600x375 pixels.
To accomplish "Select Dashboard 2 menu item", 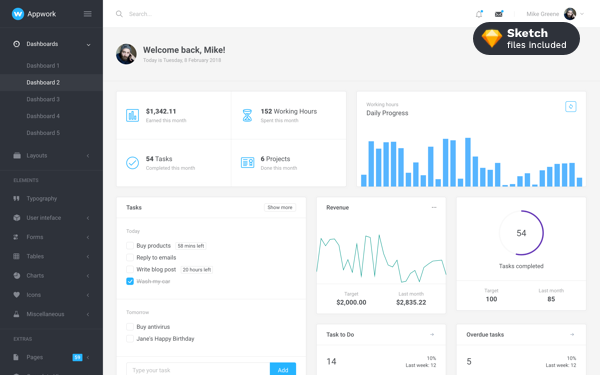I will [51, 83].
